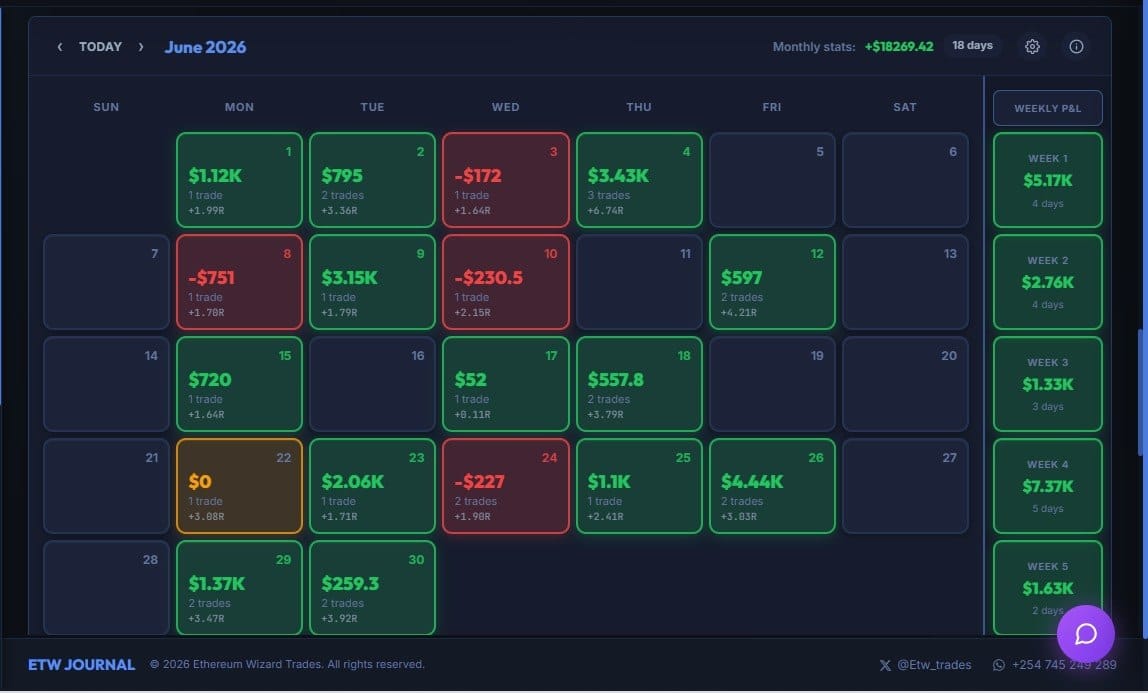Click the page vertical scrollbar thumb
The height and width of the screenshot is (693, 1148).
(x=1141, y=392)
